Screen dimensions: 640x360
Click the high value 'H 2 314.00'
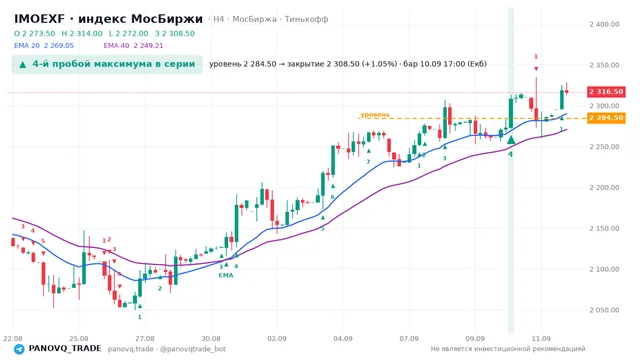point(82,33)
